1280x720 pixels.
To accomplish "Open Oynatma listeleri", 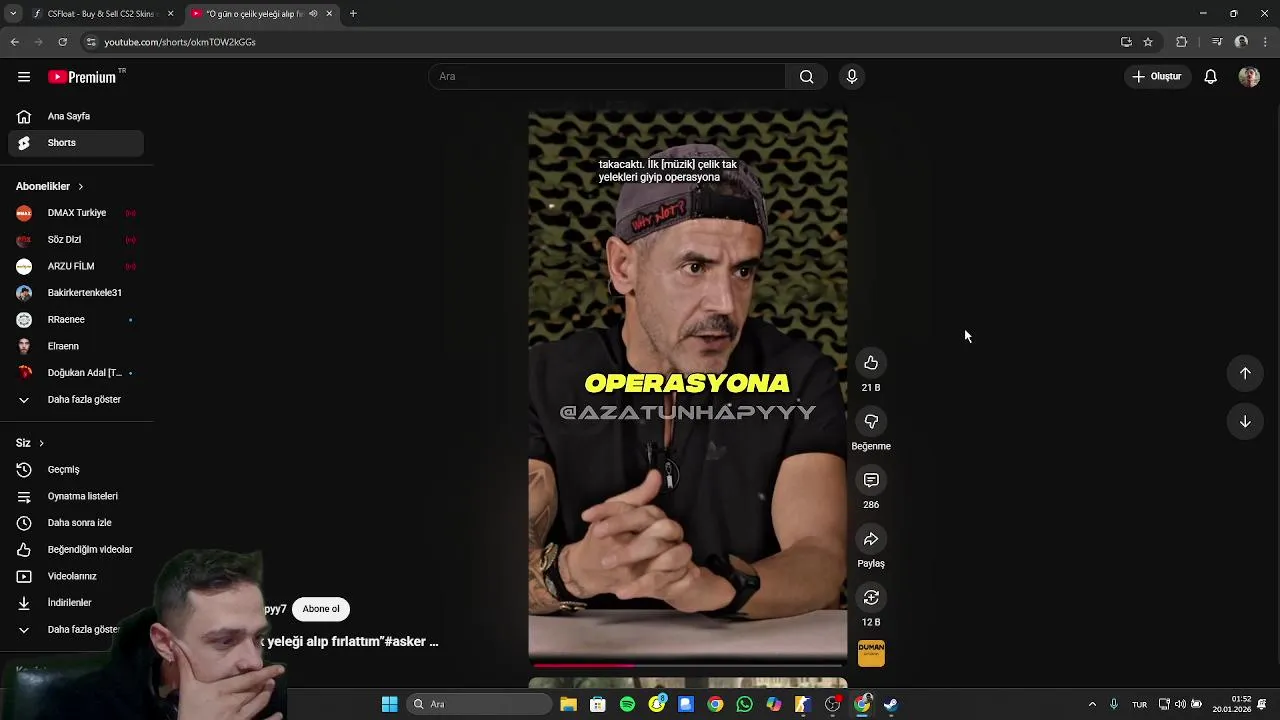I will click(x=76, y=496).
